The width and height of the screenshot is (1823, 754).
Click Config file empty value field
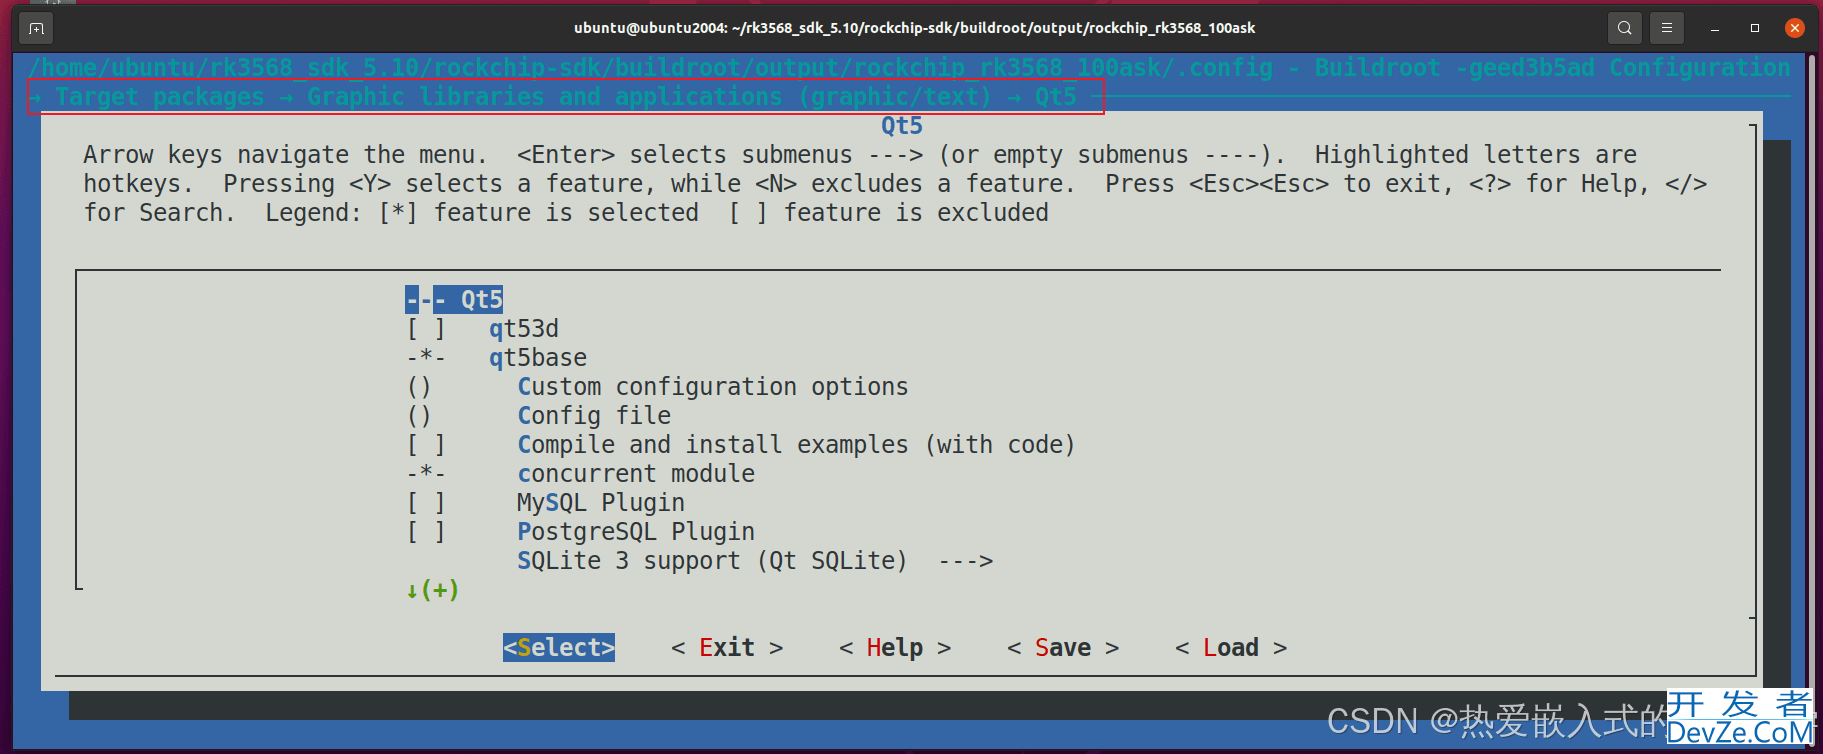(x=419, y=416)
